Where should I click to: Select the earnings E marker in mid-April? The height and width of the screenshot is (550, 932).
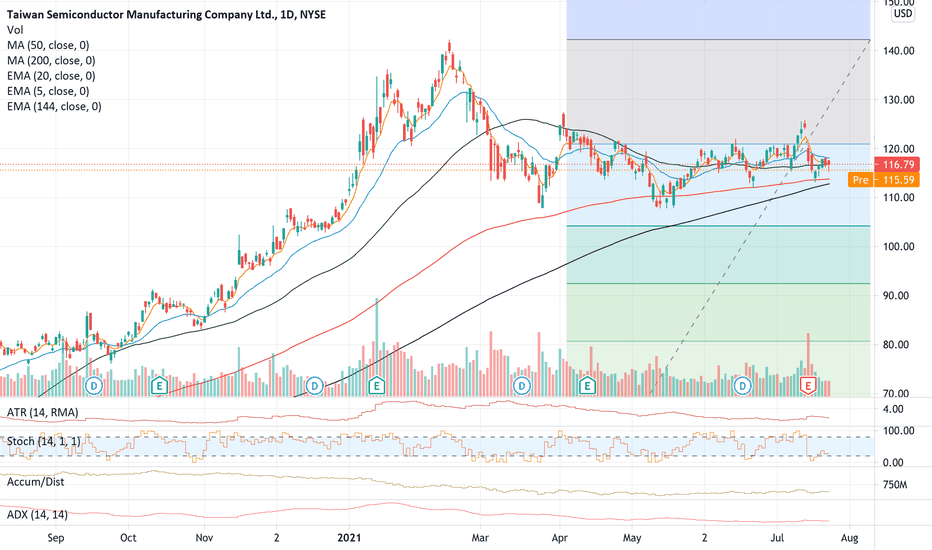pyautogui.click(x=588, y=386)
